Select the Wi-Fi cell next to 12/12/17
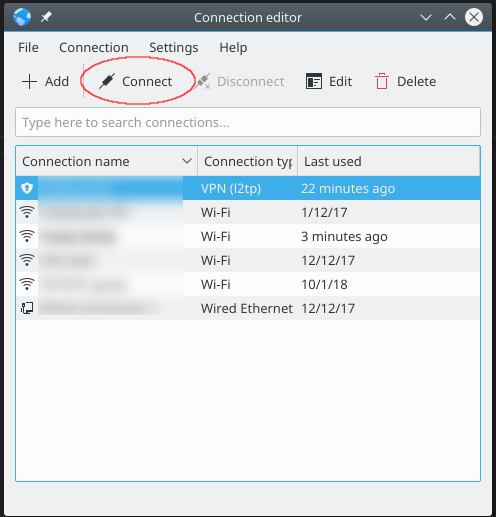The height and width of the screenshot is (517, 496). pyautogui.click(x=216, y=260)
